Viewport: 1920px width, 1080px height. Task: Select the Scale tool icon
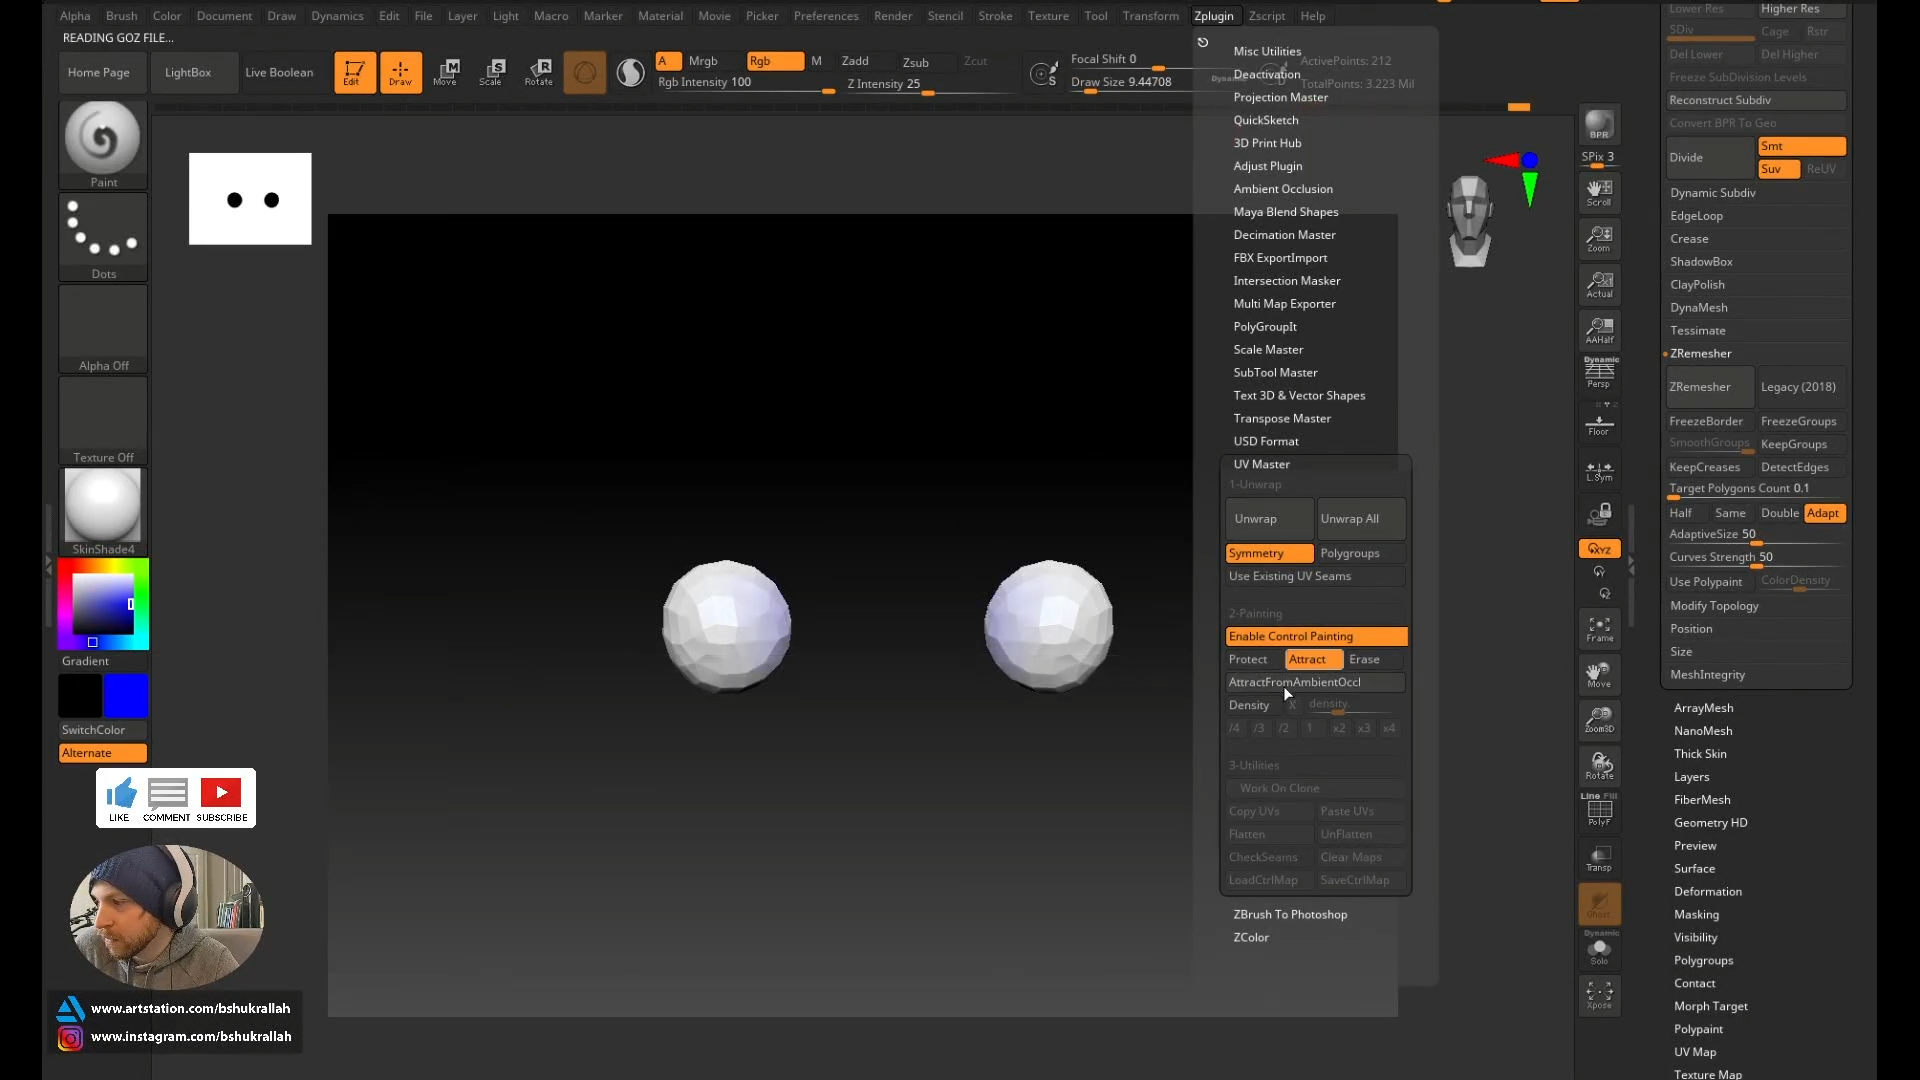pos(492,72)
